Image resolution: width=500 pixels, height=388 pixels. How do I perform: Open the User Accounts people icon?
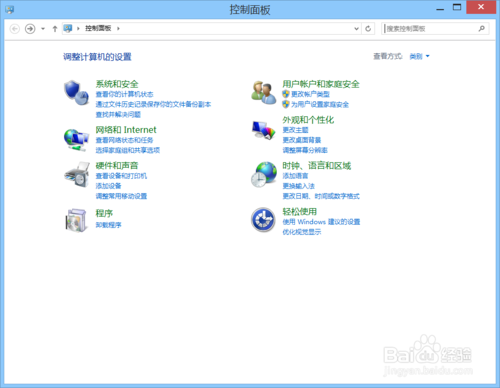264,92
